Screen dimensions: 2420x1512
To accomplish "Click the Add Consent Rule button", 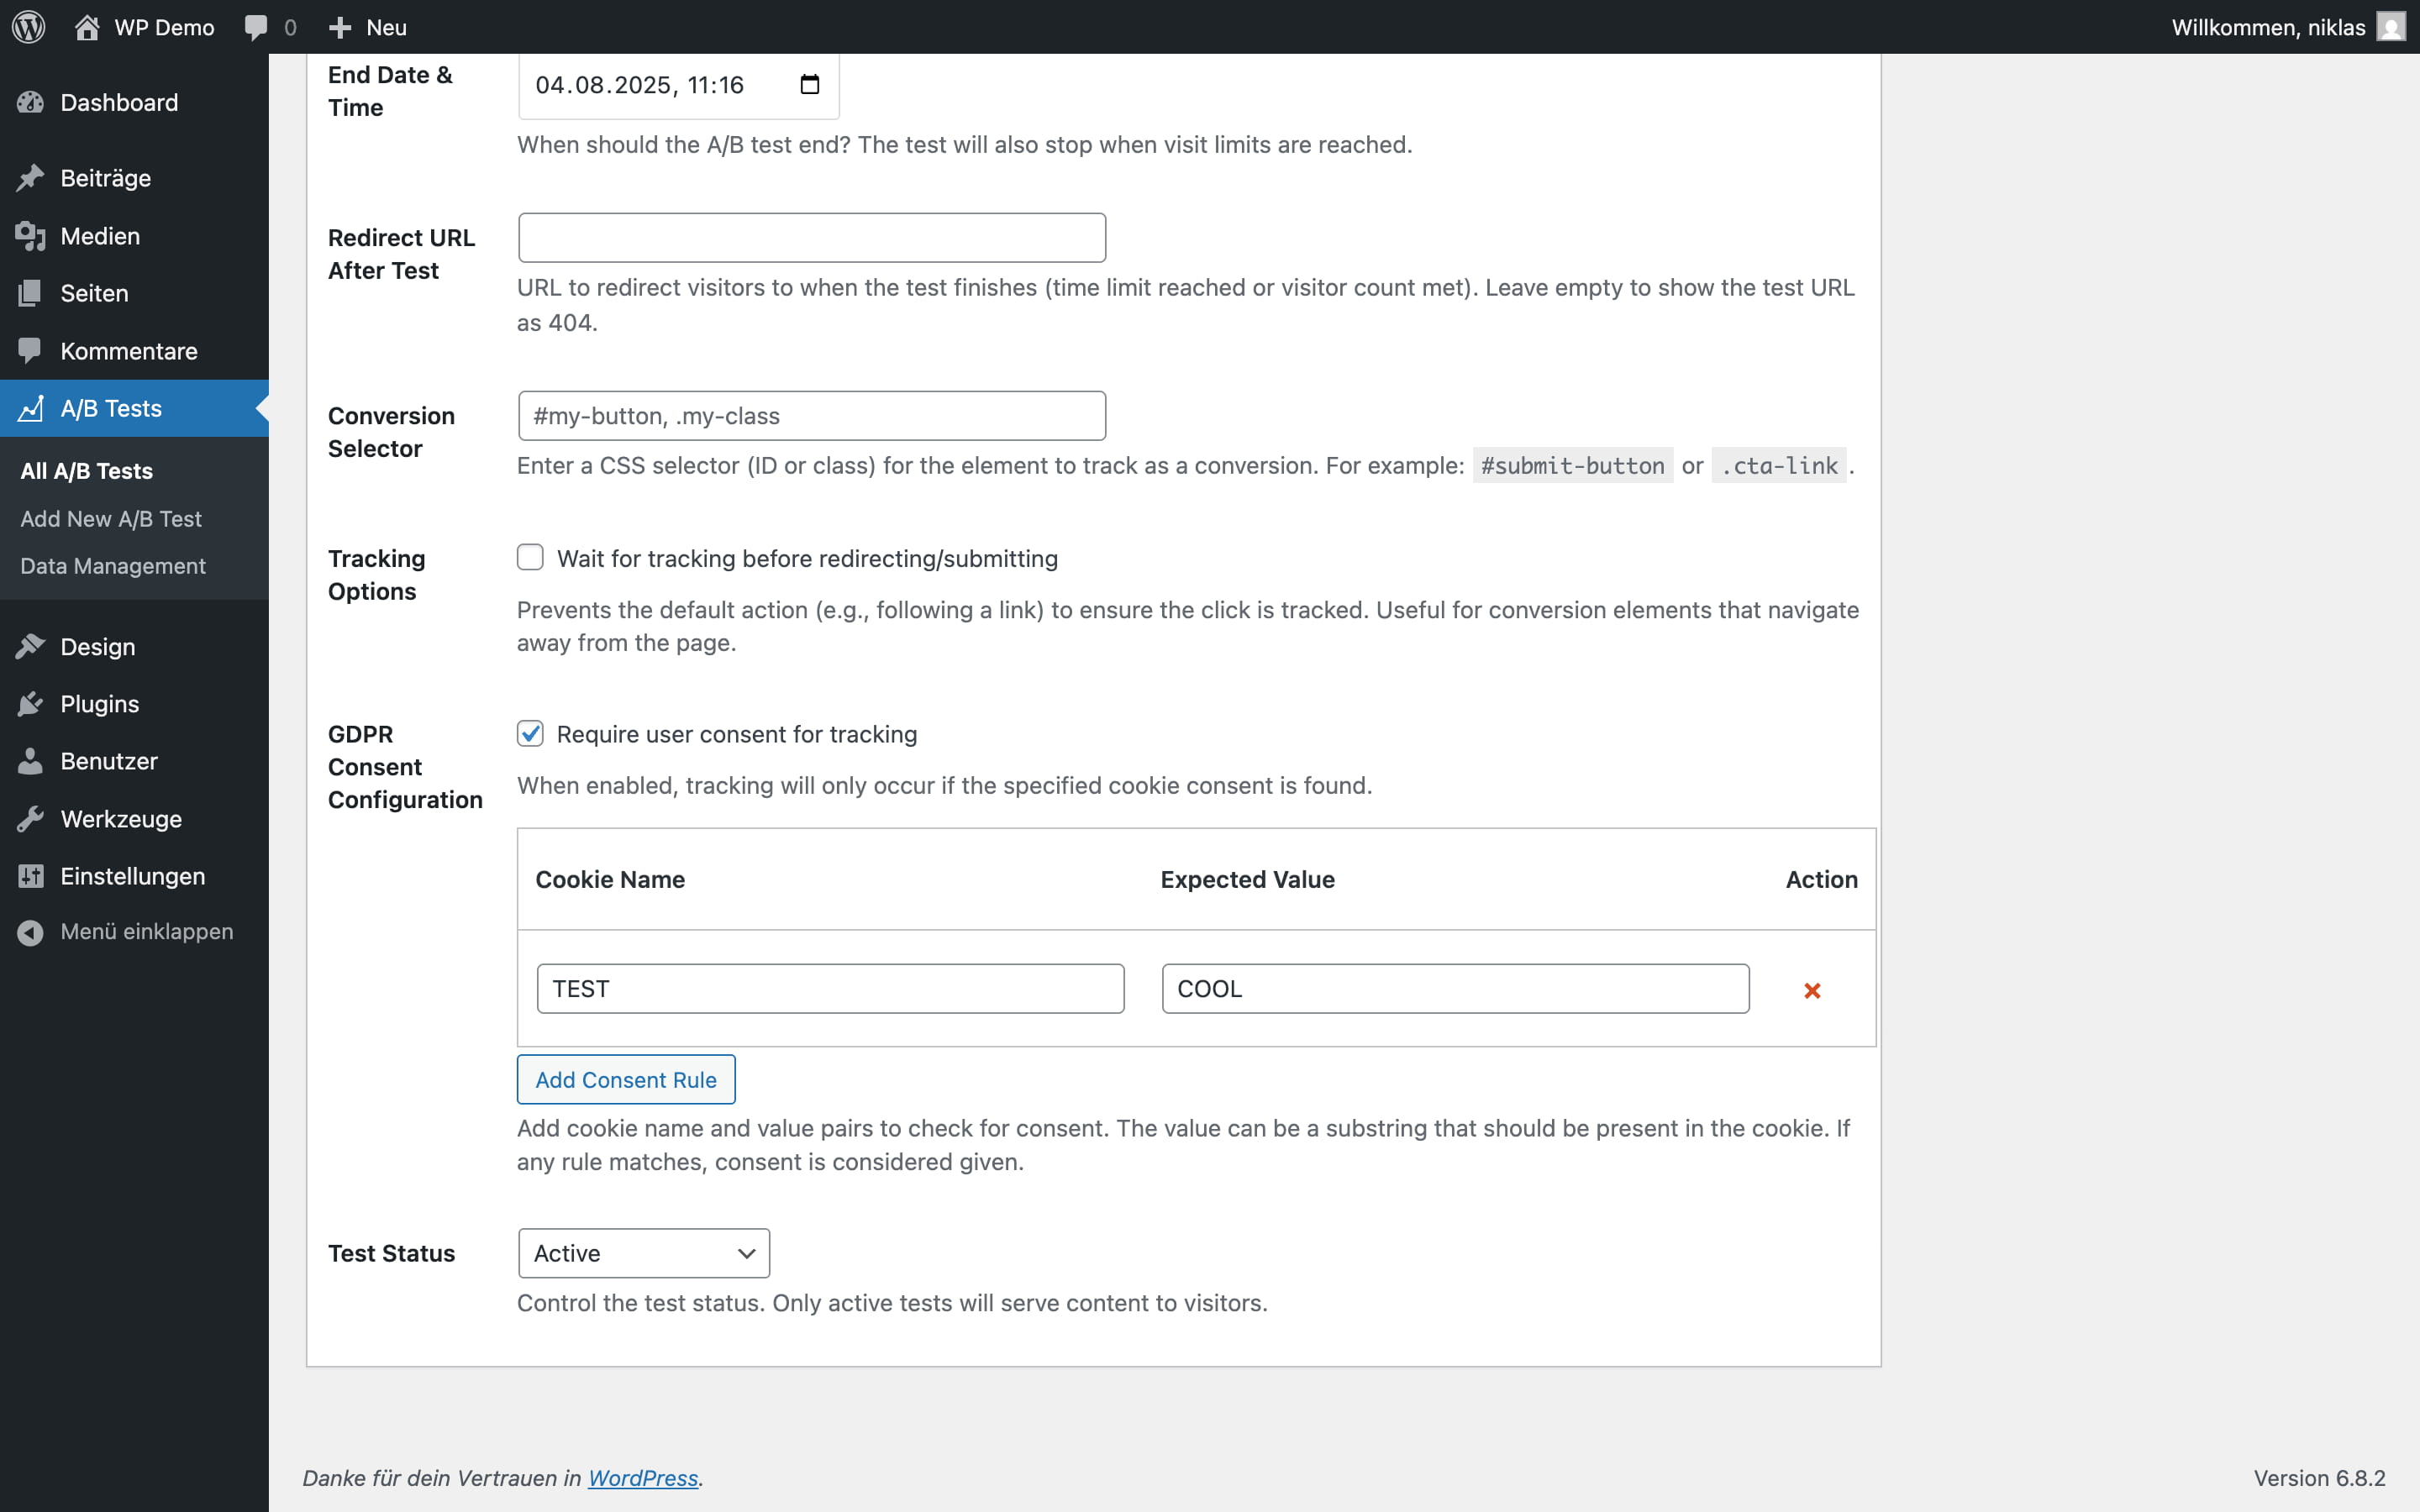I will coord(626,1080).
